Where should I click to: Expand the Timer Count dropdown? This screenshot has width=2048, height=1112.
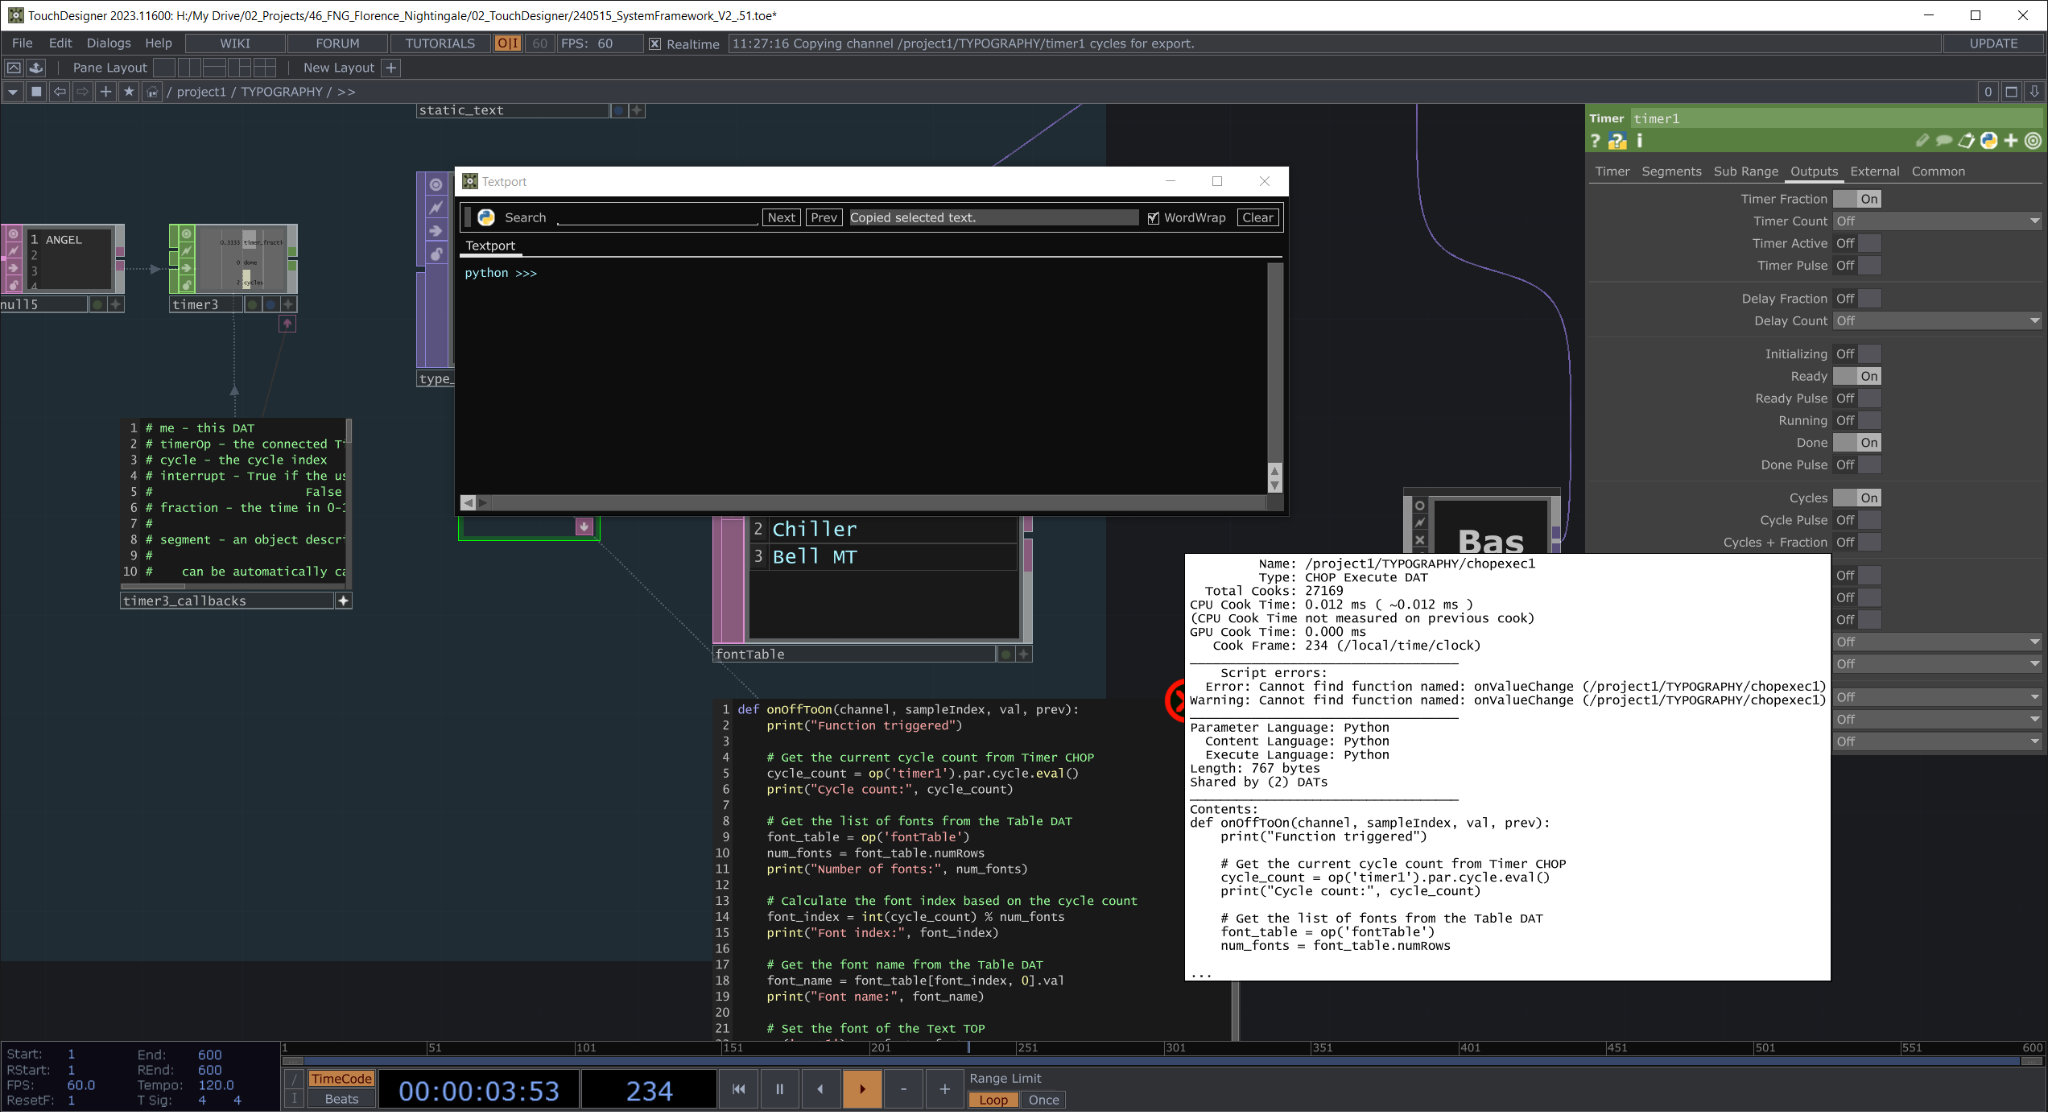[1937, 221]
